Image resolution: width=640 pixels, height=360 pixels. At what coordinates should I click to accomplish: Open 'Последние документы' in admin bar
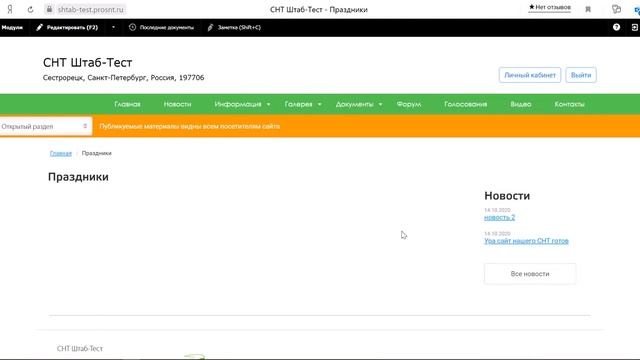click(161, 27)
